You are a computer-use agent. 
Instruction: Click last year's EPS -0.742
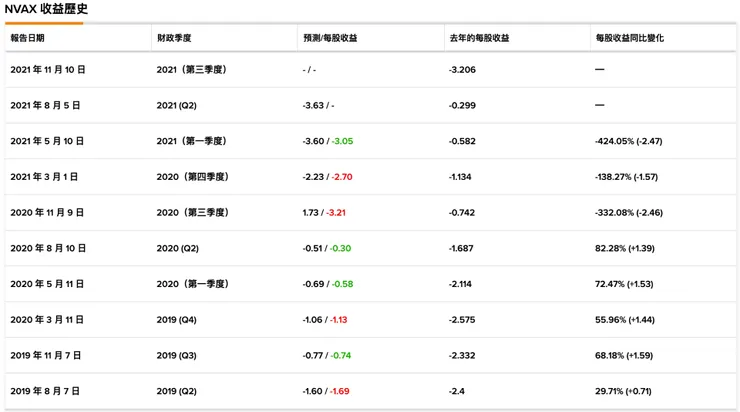click(x=462, y=213)
